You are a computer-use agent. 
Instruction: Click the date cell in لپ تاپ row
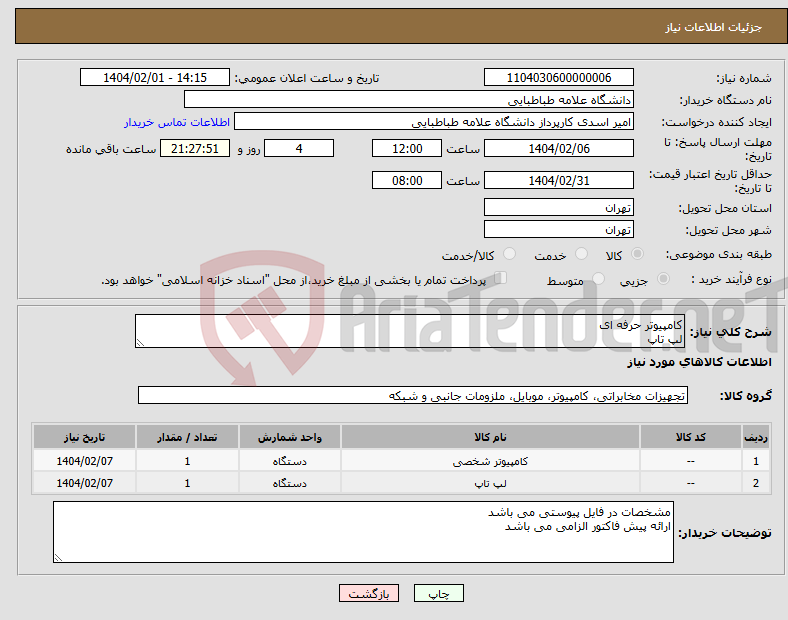[x=84, y=483]
